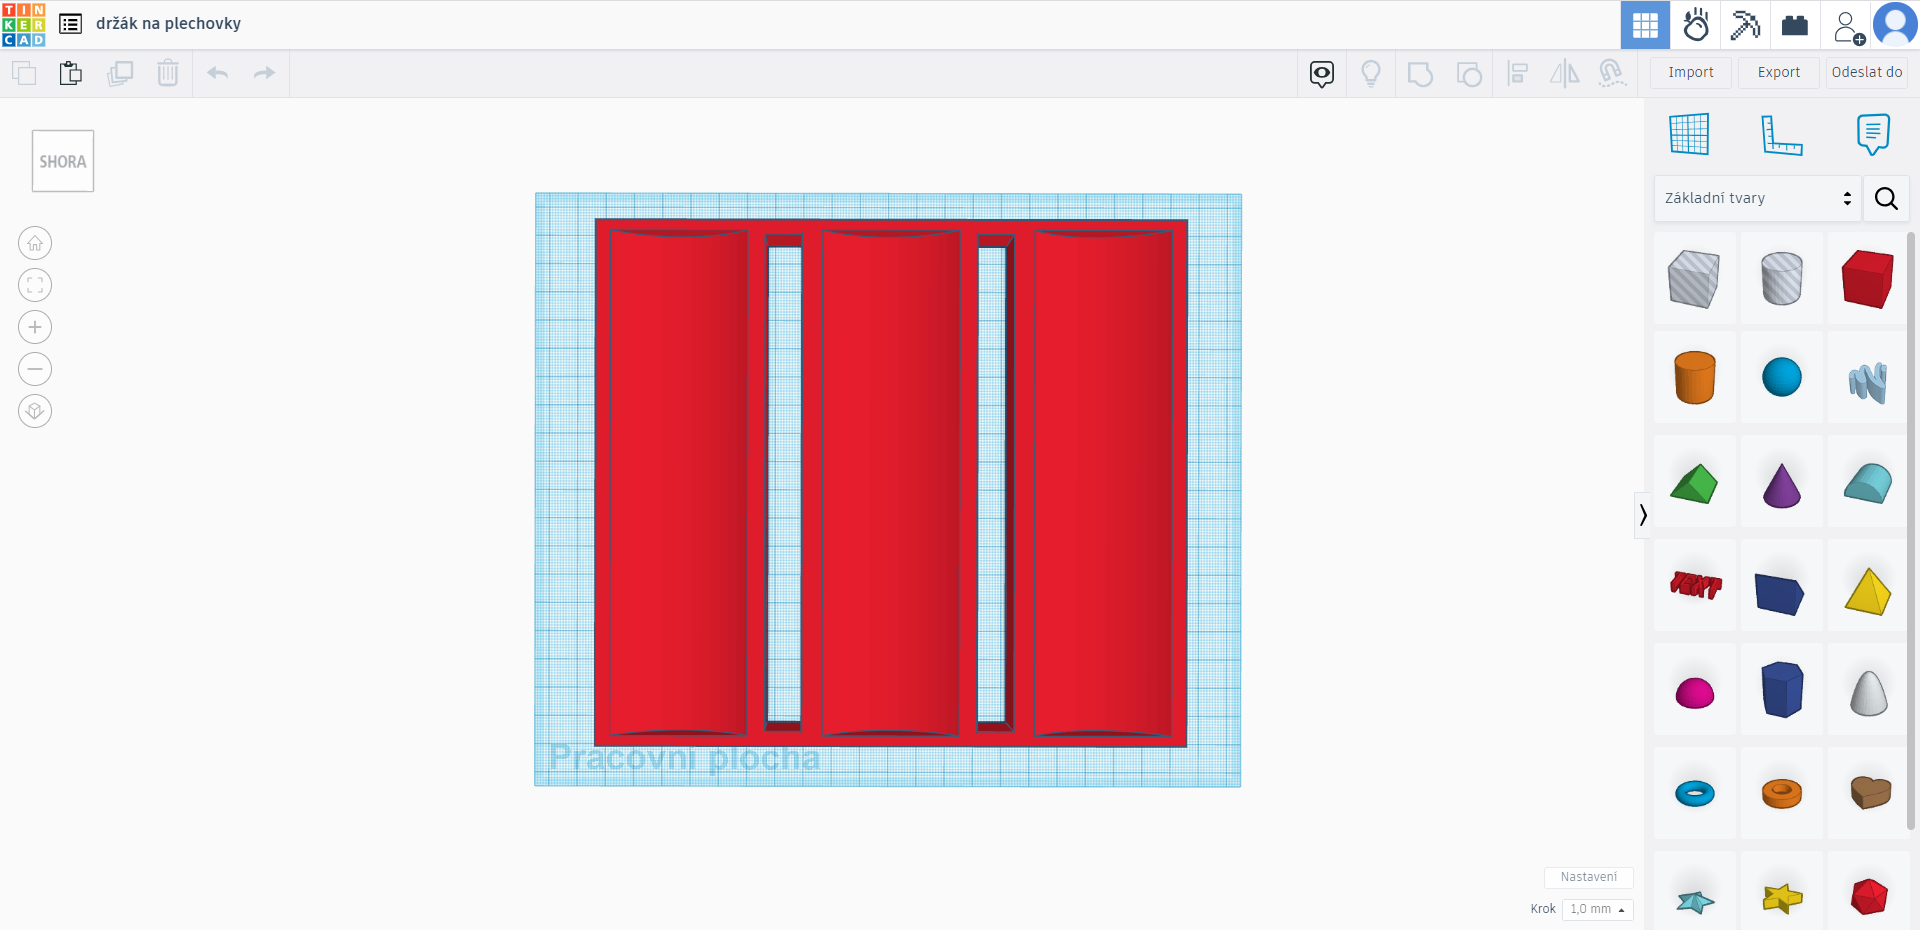The height and width of the screenshot is (930, 1920).
Task: Search shapes with magnifier icon
Action: (1886, 198)
